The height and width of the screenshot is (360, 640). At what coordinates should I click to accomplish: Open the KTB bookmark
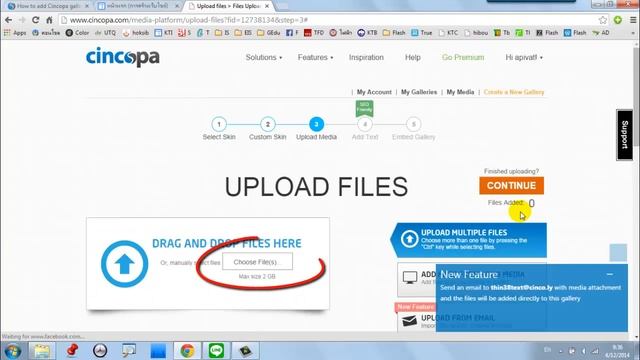[367, 33]
